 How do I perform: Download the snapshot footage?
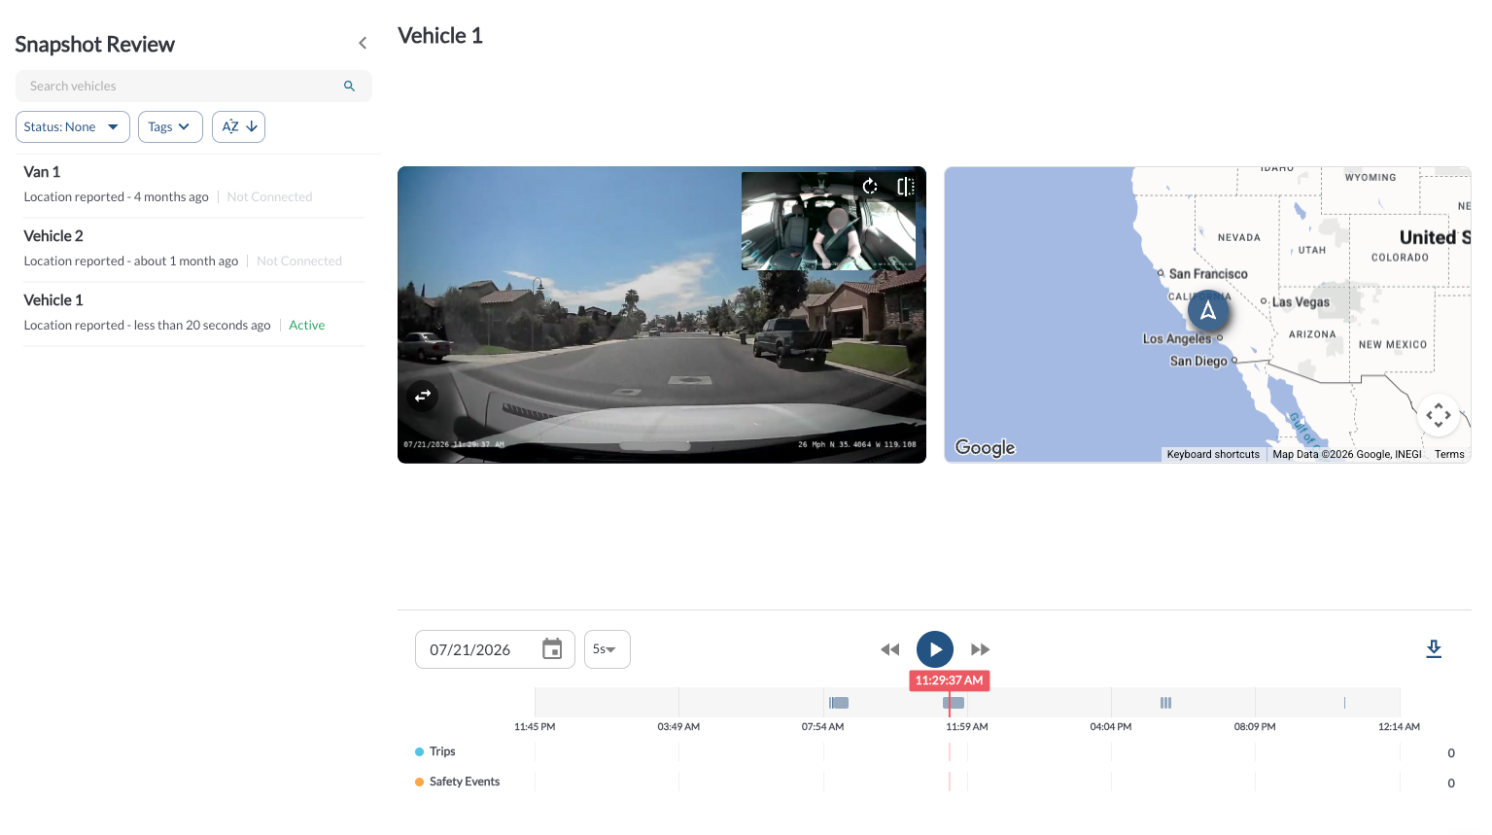(1434, 649)
